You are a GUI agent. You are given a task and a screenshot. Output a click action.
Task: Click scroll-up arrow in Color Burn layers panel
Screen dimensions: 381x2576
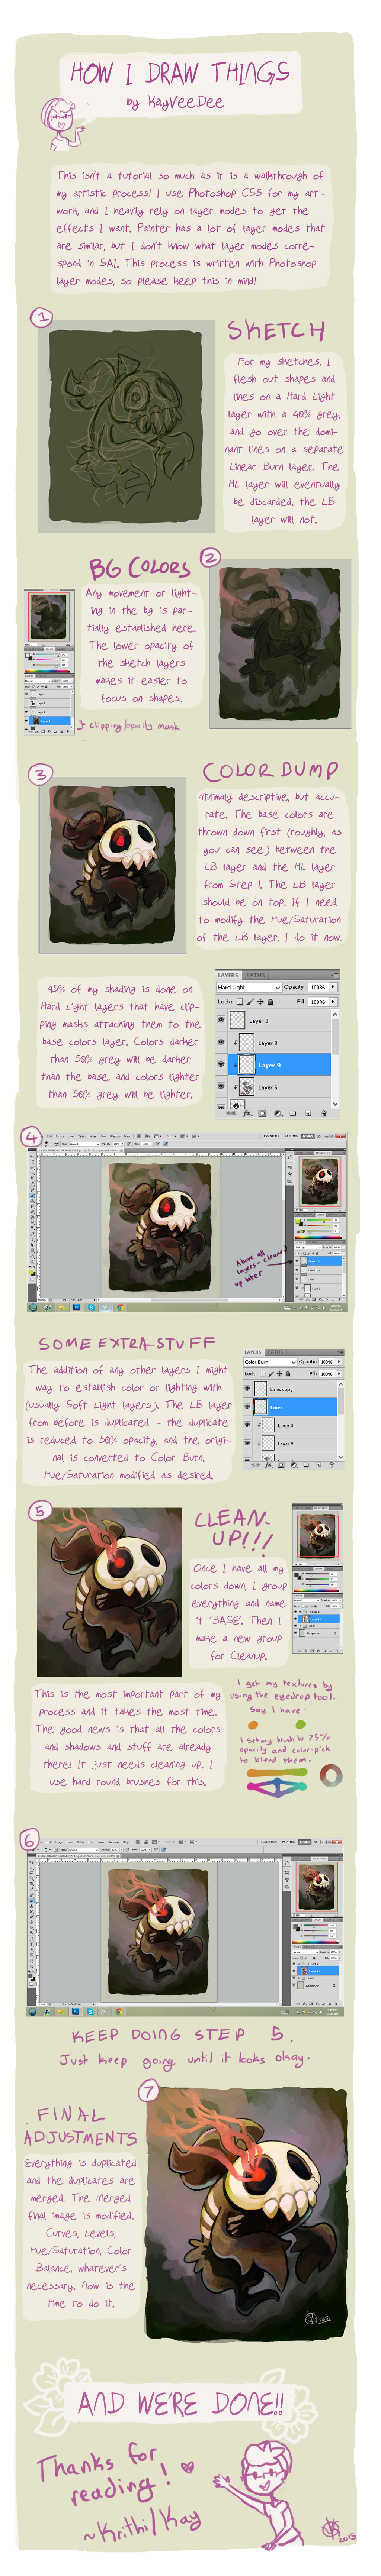tap(341, 1384)
